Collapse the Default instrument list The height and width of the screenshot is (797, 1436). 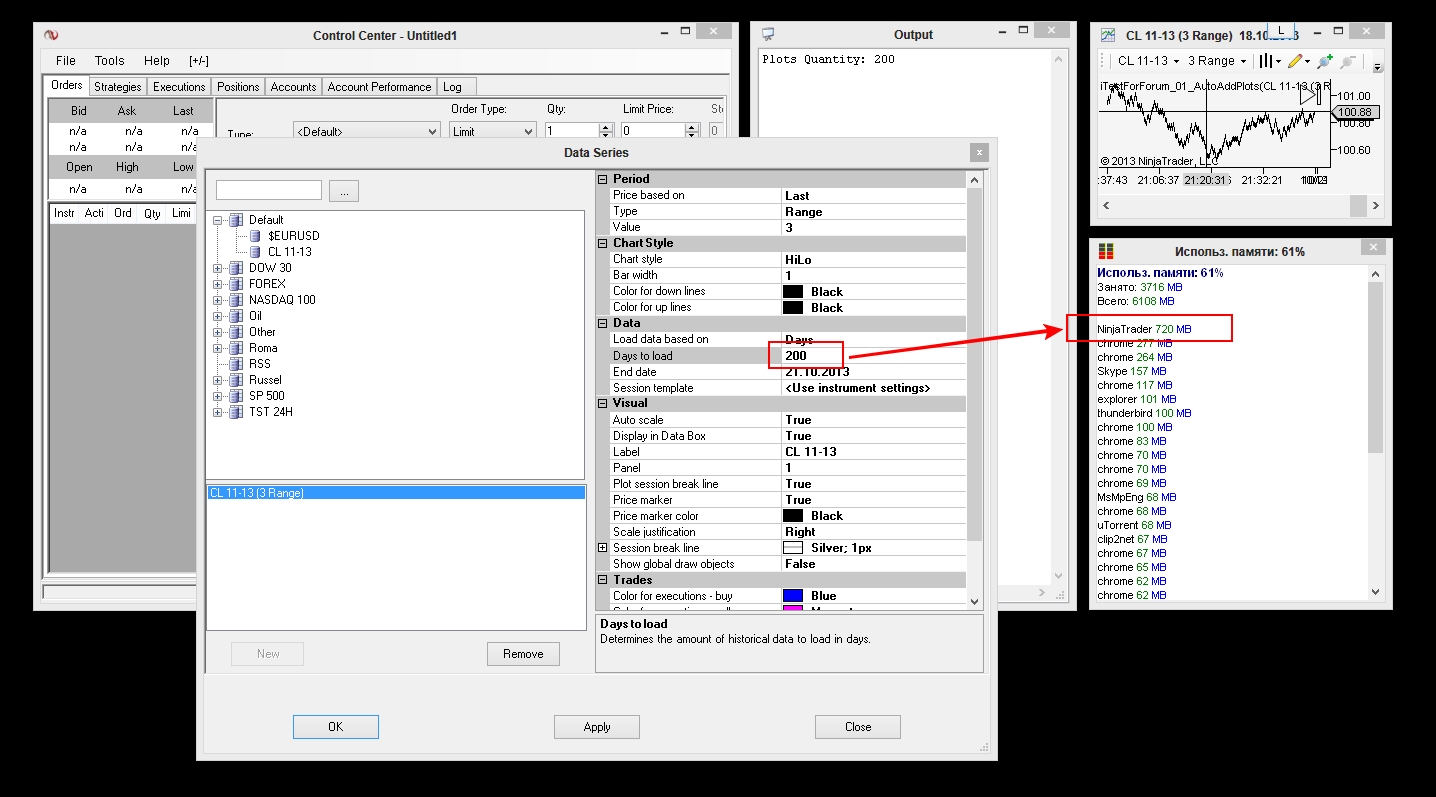[218, 220]
